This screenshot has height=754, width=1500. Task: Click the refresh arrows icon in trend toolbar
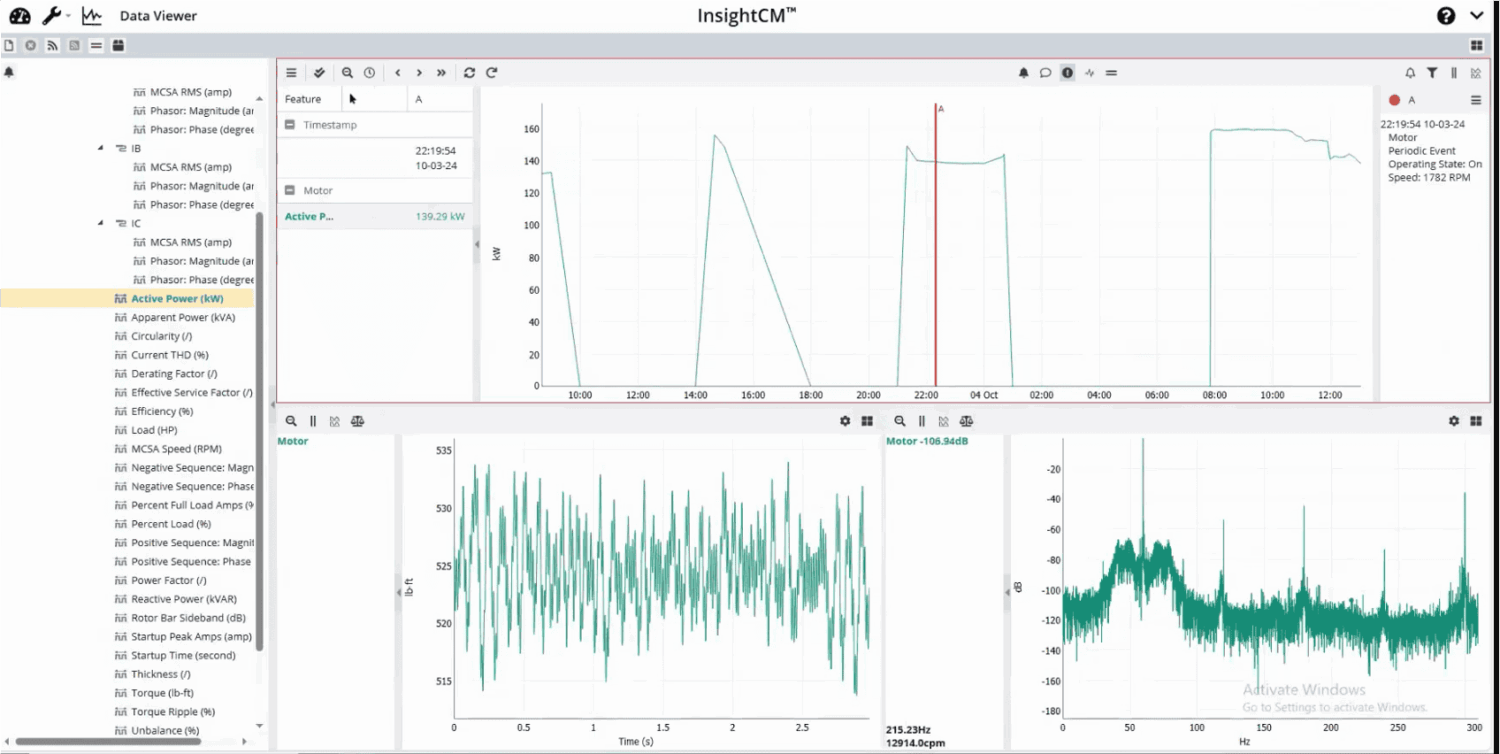tap(469, 73)
